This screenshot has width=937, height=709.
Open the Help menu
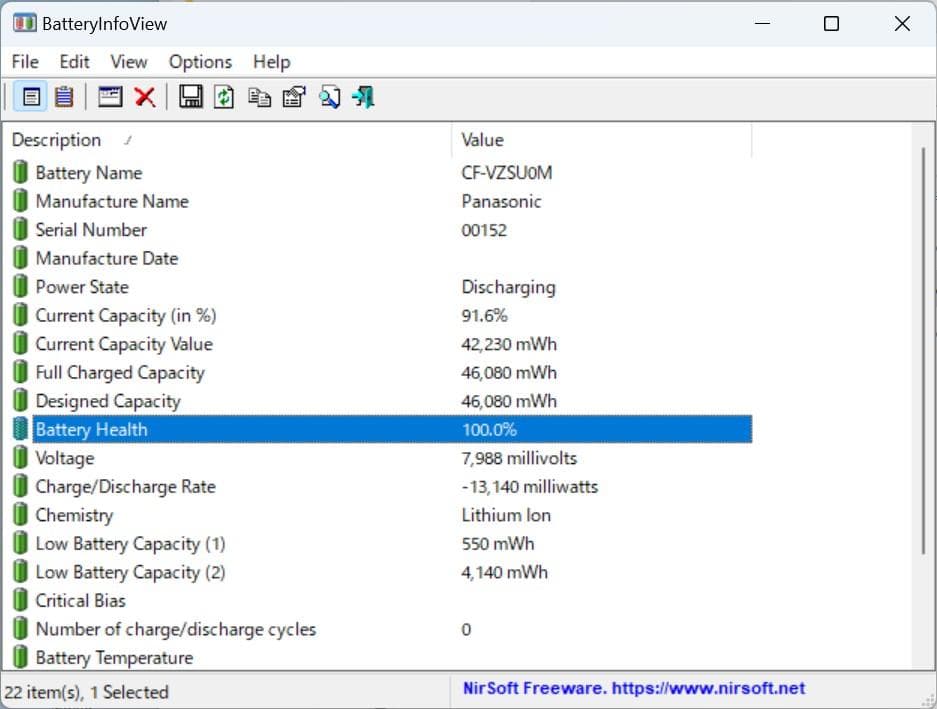[270, 61]
